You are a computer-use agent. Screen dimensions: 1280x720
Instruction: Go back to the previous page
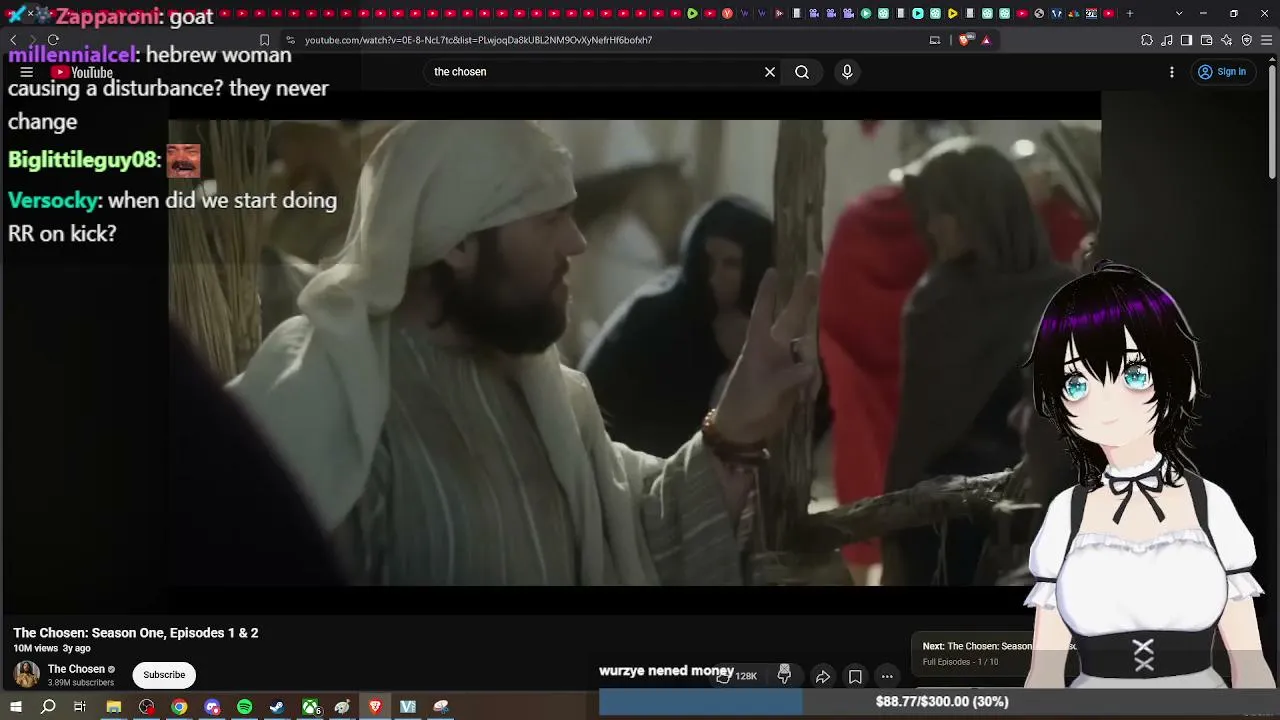13,40
